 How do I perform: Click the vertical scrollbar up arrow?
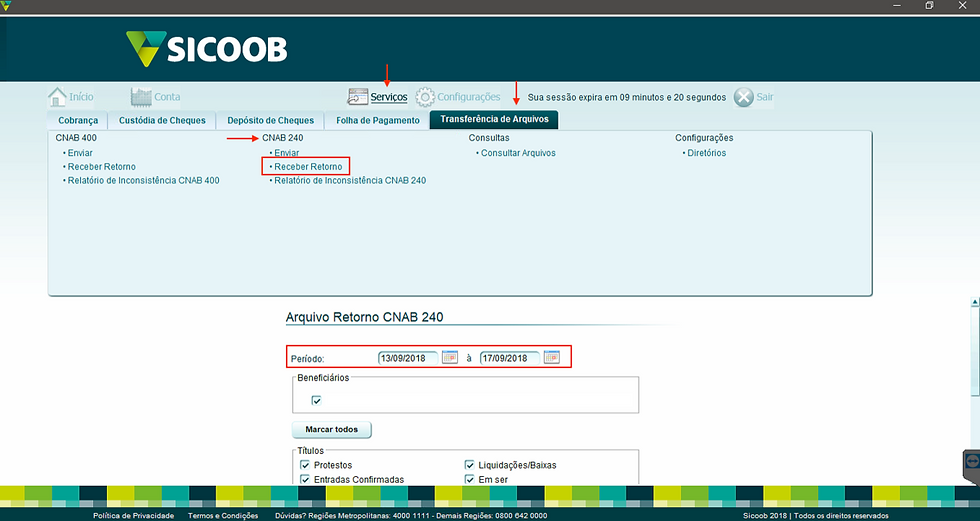click(975, 302)
